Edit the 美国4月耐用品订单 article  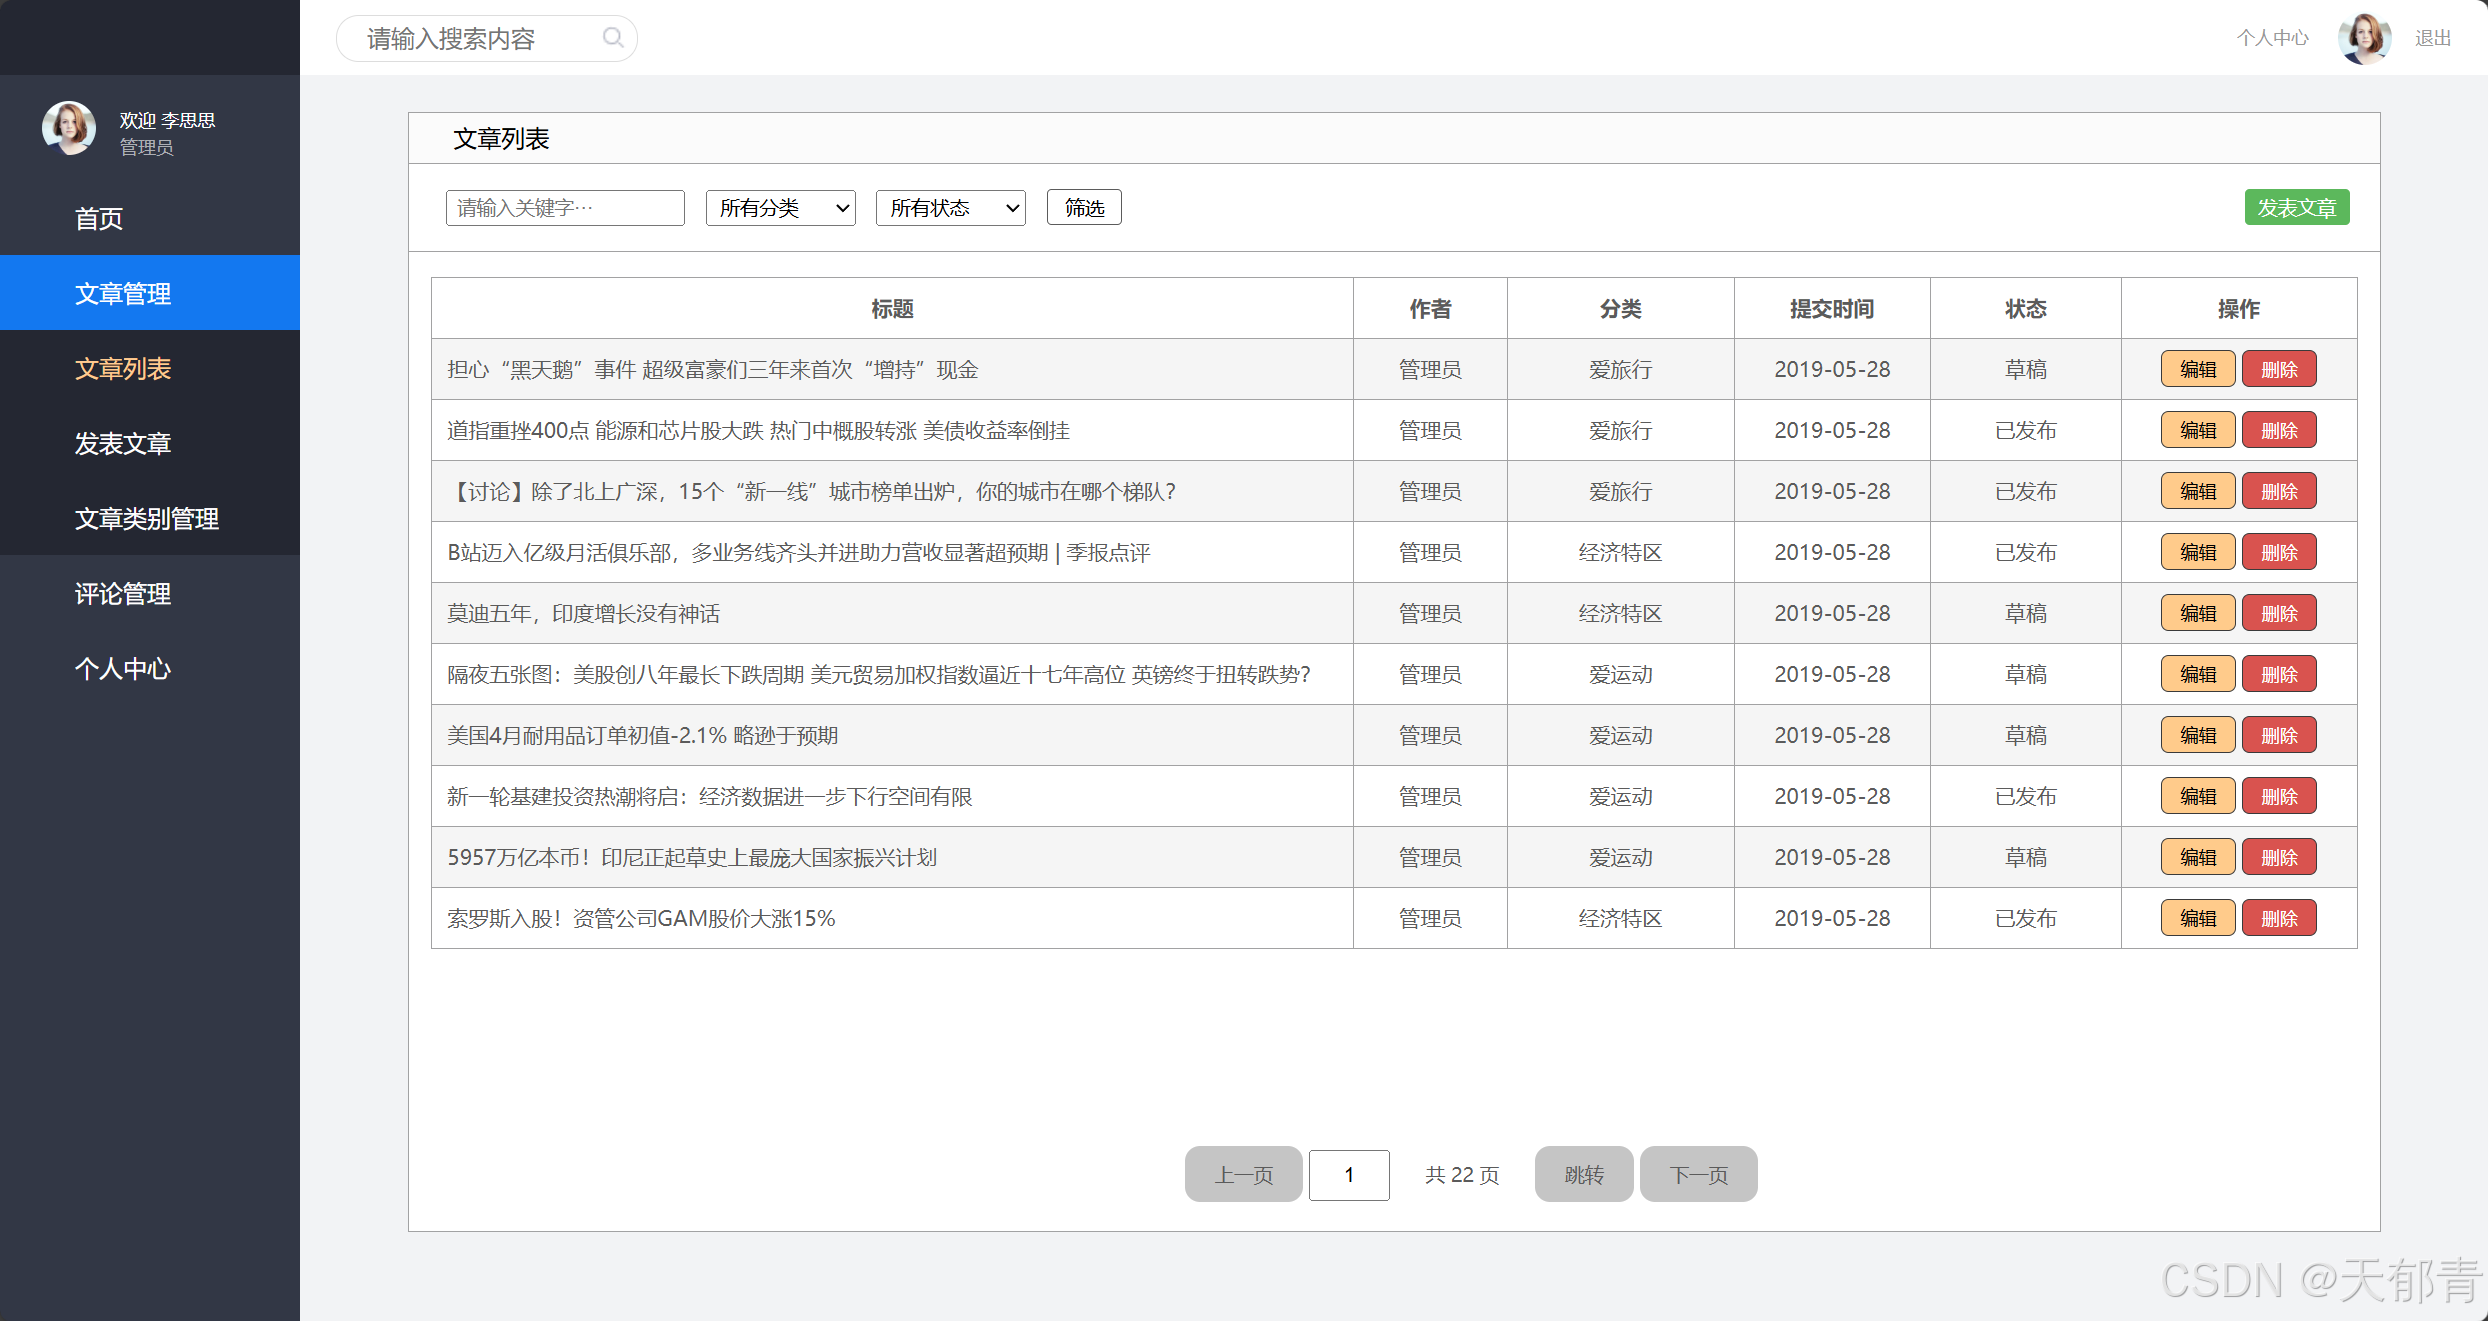pyautogui.click(x=2198, y=735)
